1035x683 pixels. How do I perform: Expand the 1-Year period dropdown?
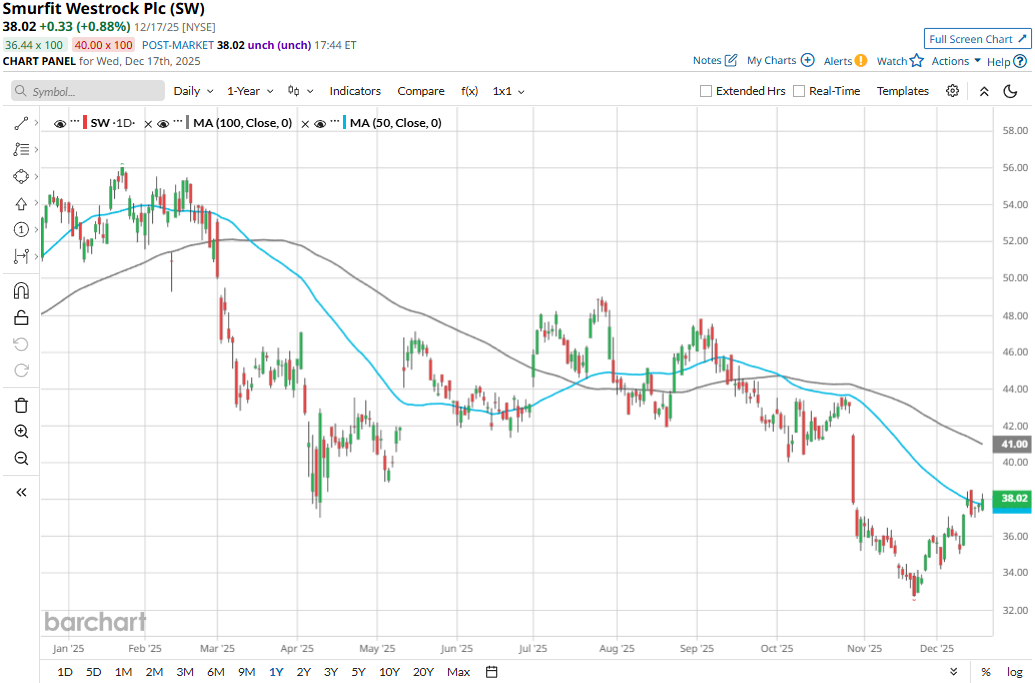click(x=249, y=91)
